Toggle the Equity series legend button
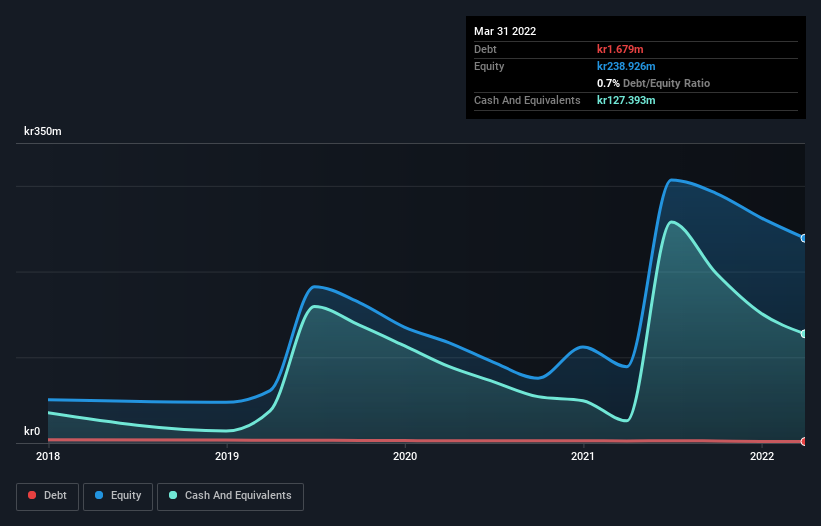This screenshot has width=821, height=526. point(118,496)
